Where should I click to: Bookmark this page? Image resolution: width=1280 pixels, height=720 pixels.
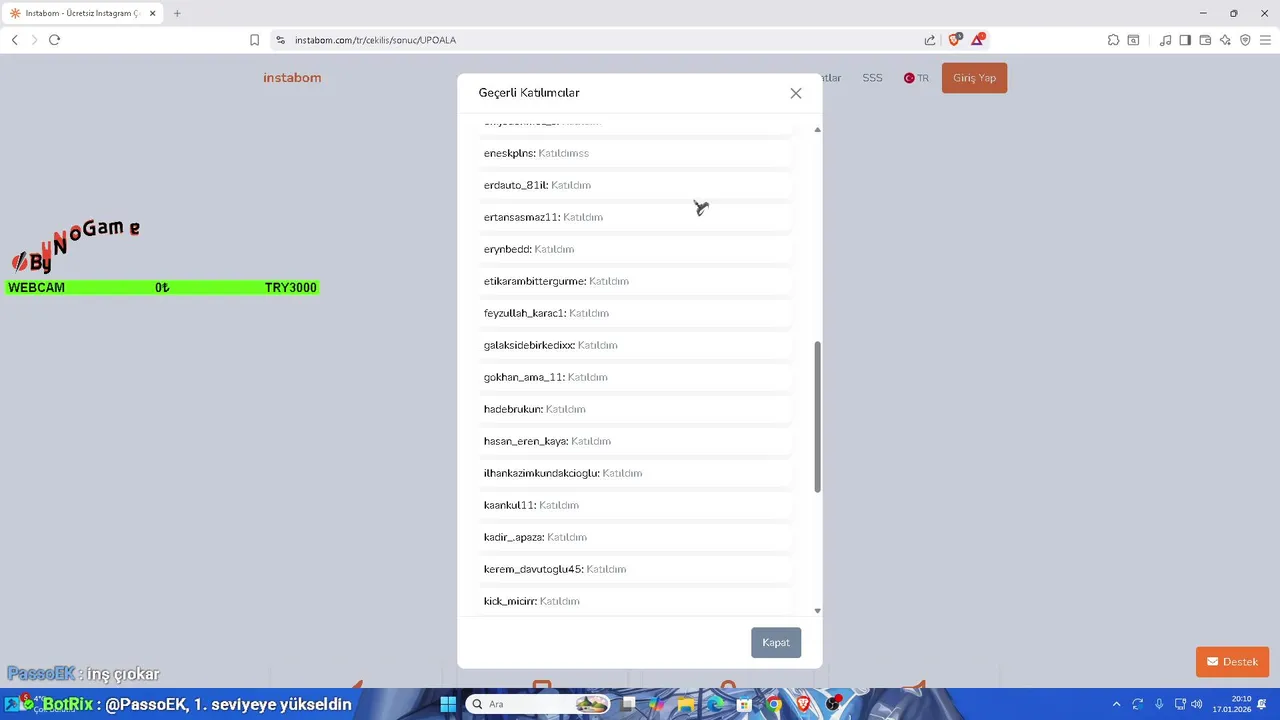[254, 40]
